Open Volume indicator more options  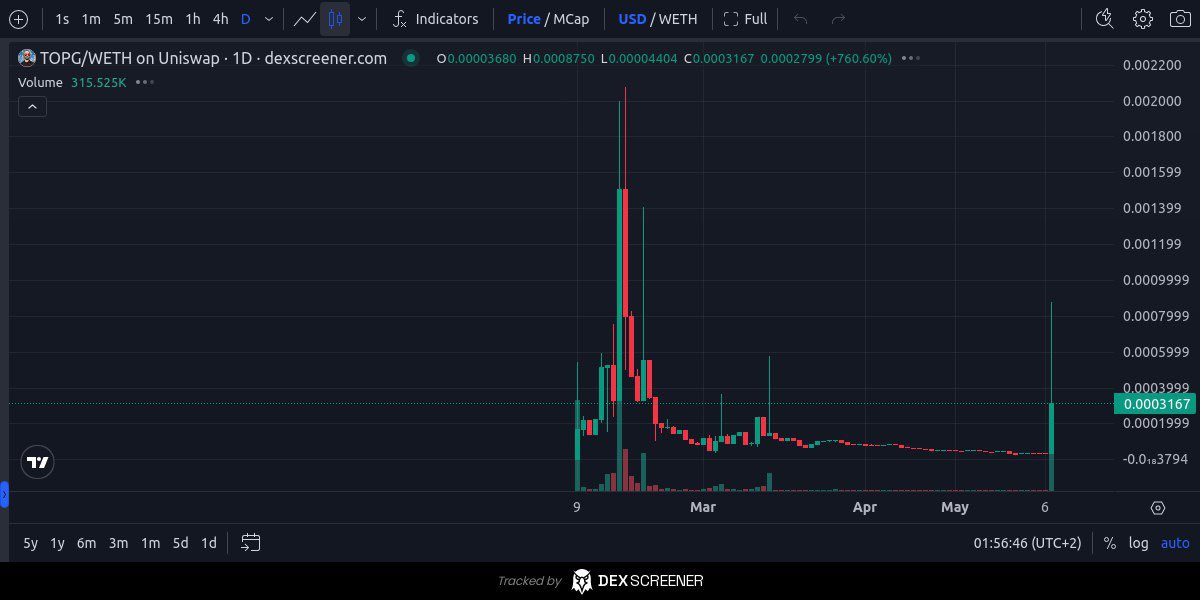point(145,82)
